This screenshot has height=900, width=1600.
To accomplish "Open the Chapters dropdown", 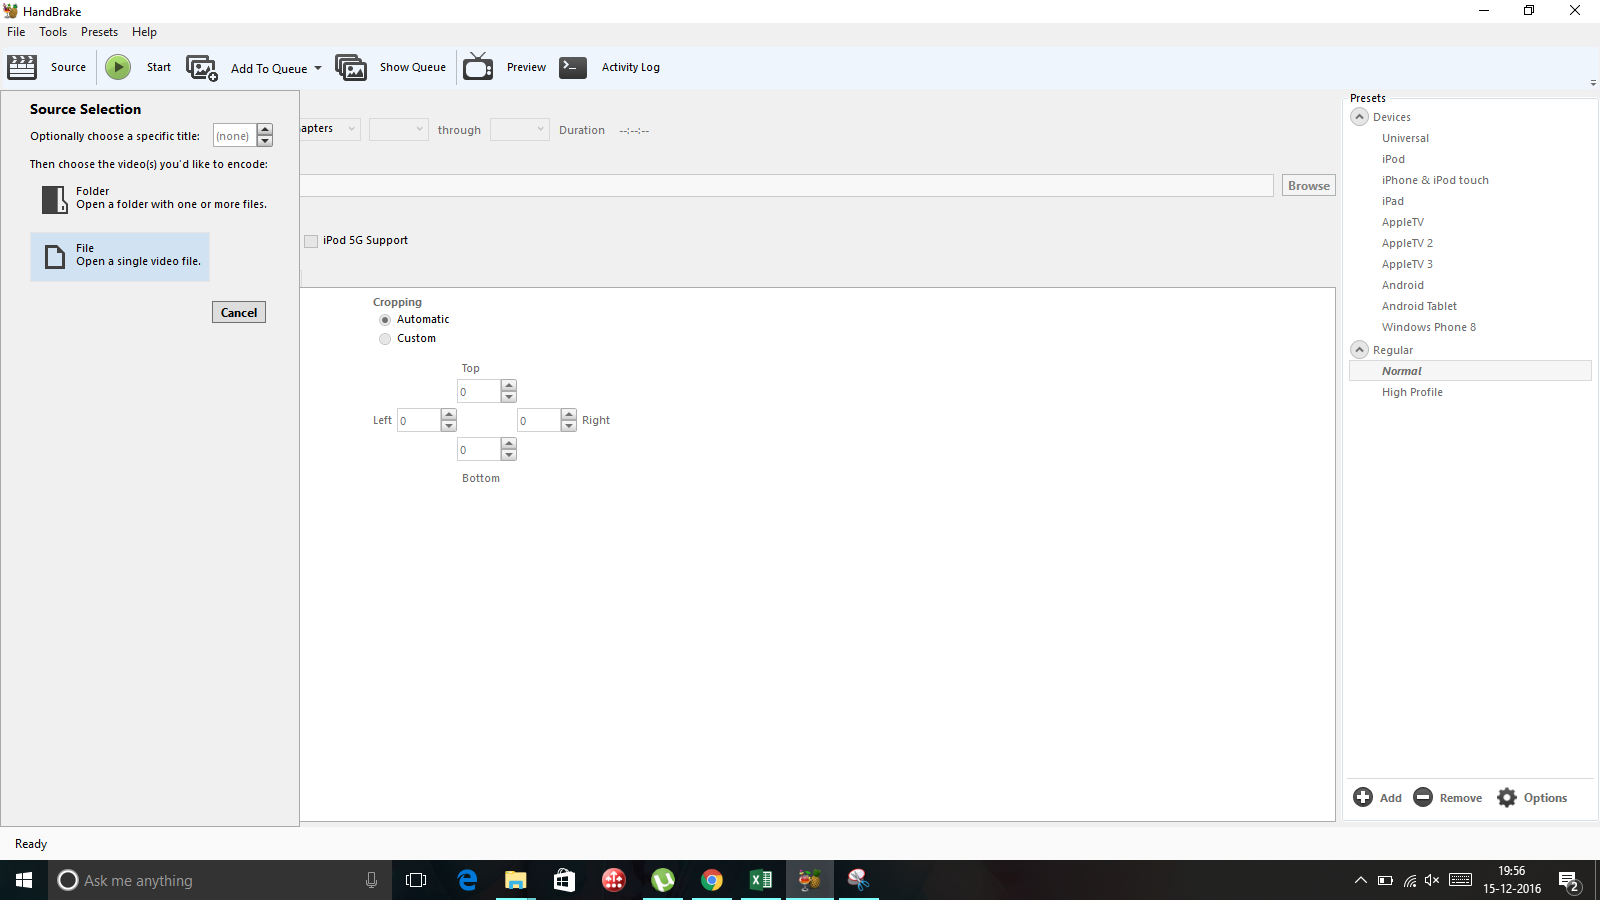I will [x=330, y=129].
